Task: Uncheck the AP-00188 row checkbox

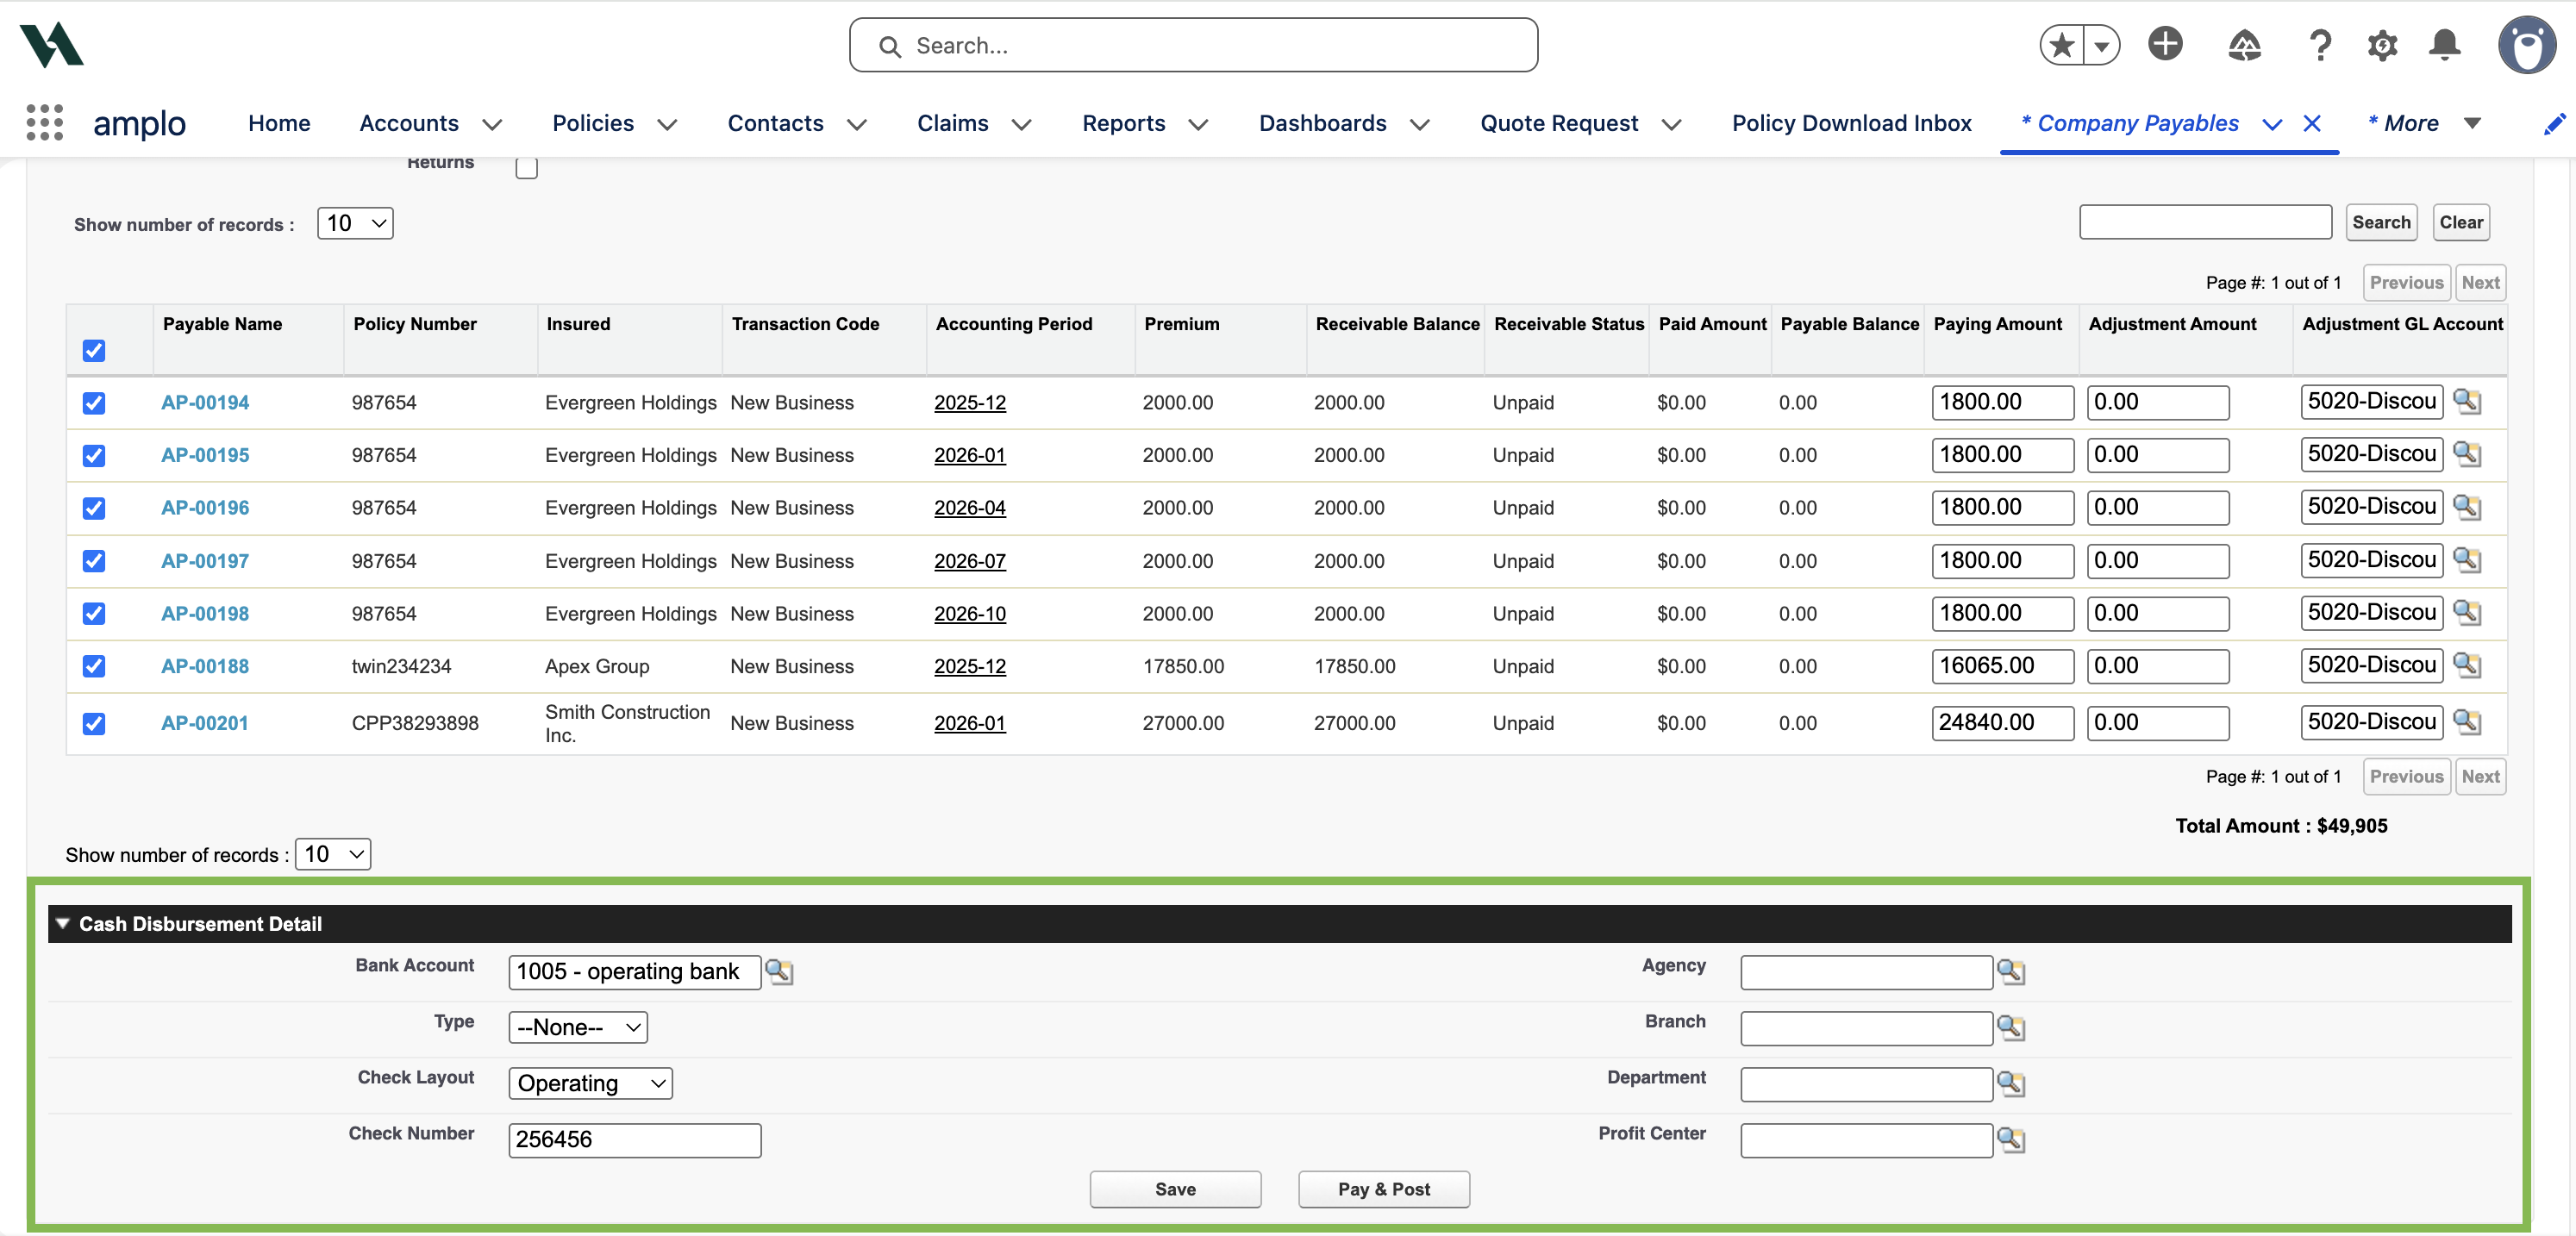Action: (94, 666)
